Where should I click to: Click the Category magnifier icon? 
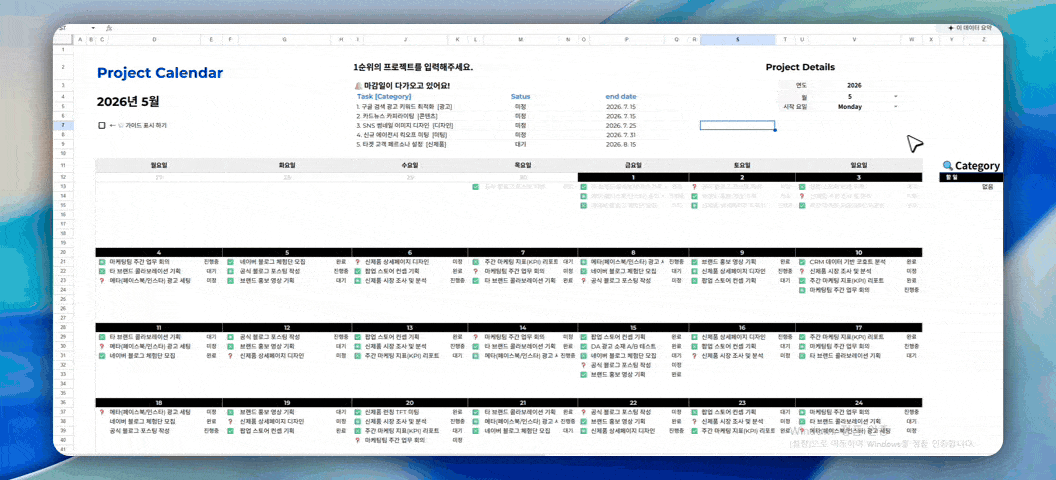[x=948, y=166]
